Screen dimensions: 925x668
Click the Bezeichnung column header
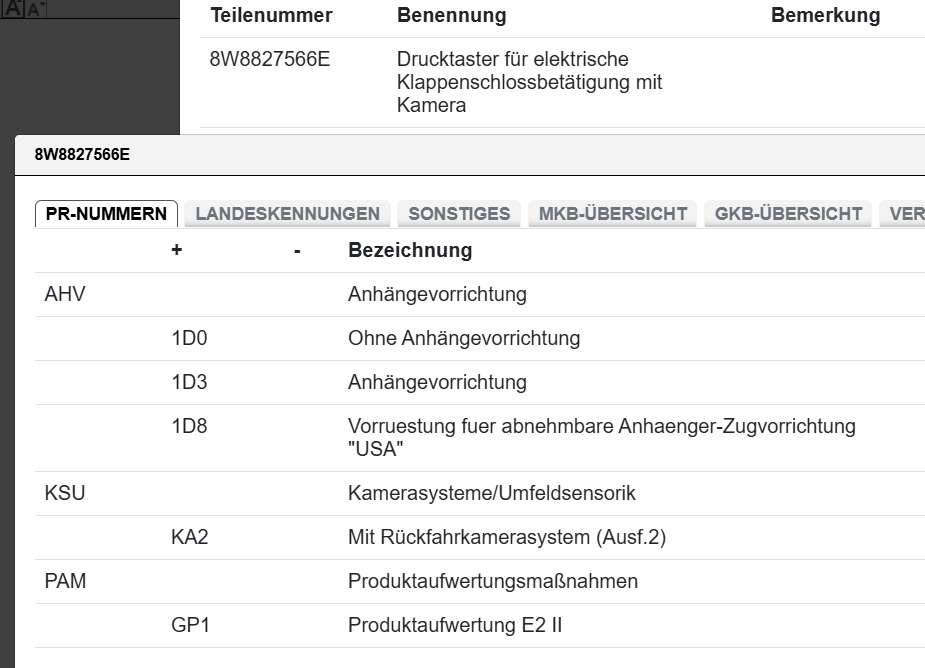point(409,250)
